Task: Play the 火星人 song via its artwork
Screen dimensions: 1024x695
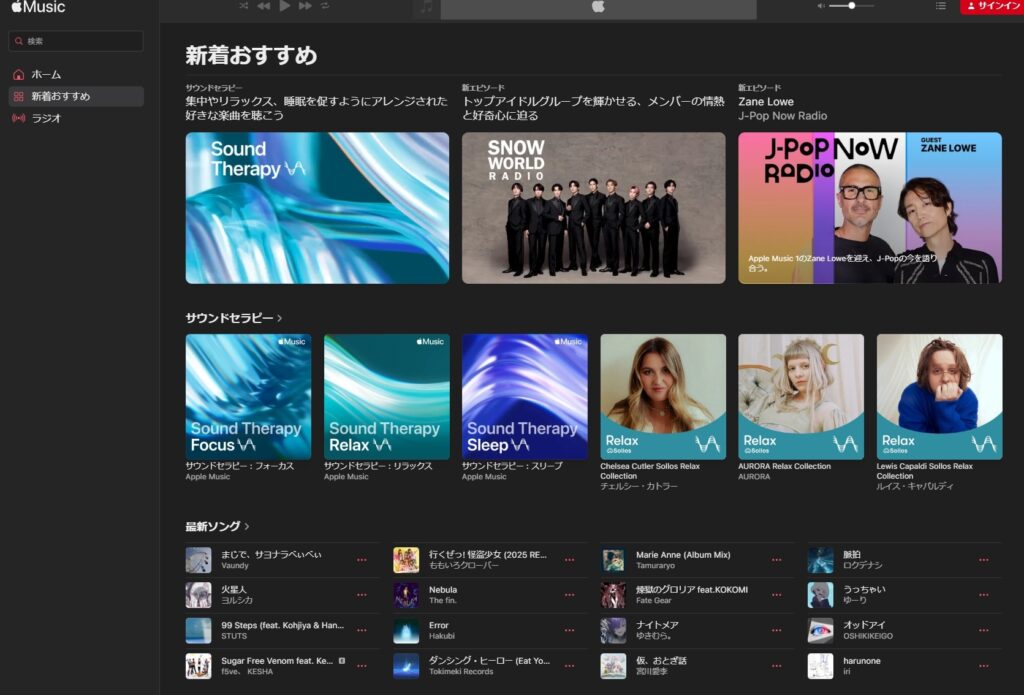Action: (x=199, y=595)
